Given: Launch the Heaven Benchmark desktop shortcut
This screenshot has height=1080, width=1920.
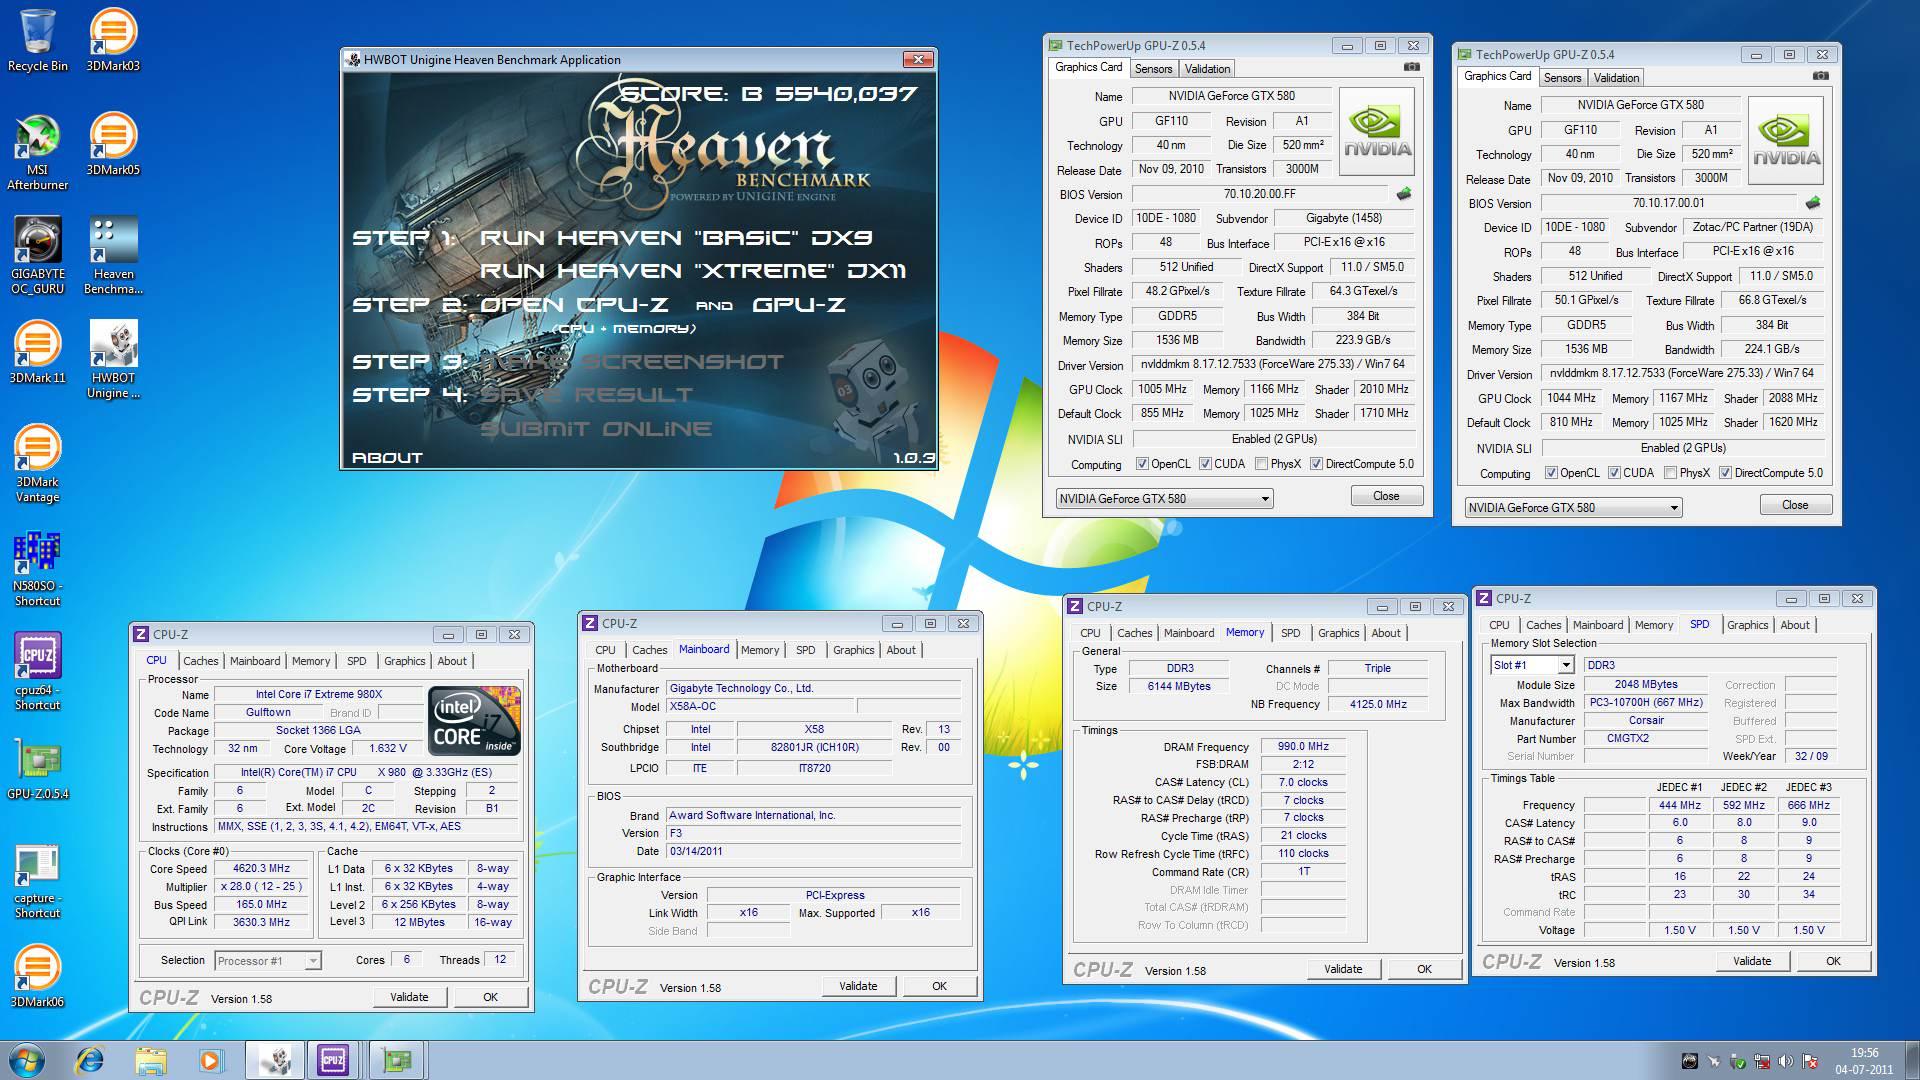Looking at the screenshot, I should 113,256.
